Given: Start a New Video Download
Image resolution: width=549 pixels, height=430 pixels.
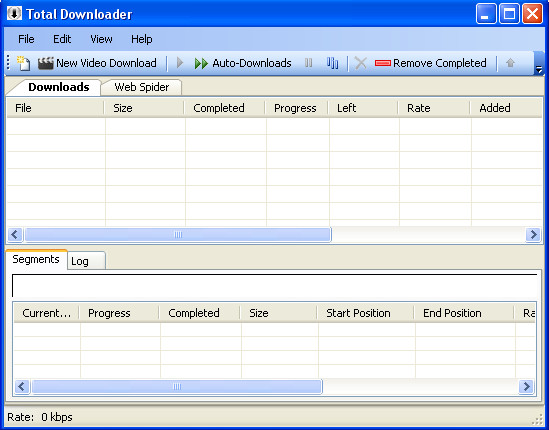Looking at the screenshot, I should click(97, 63).
